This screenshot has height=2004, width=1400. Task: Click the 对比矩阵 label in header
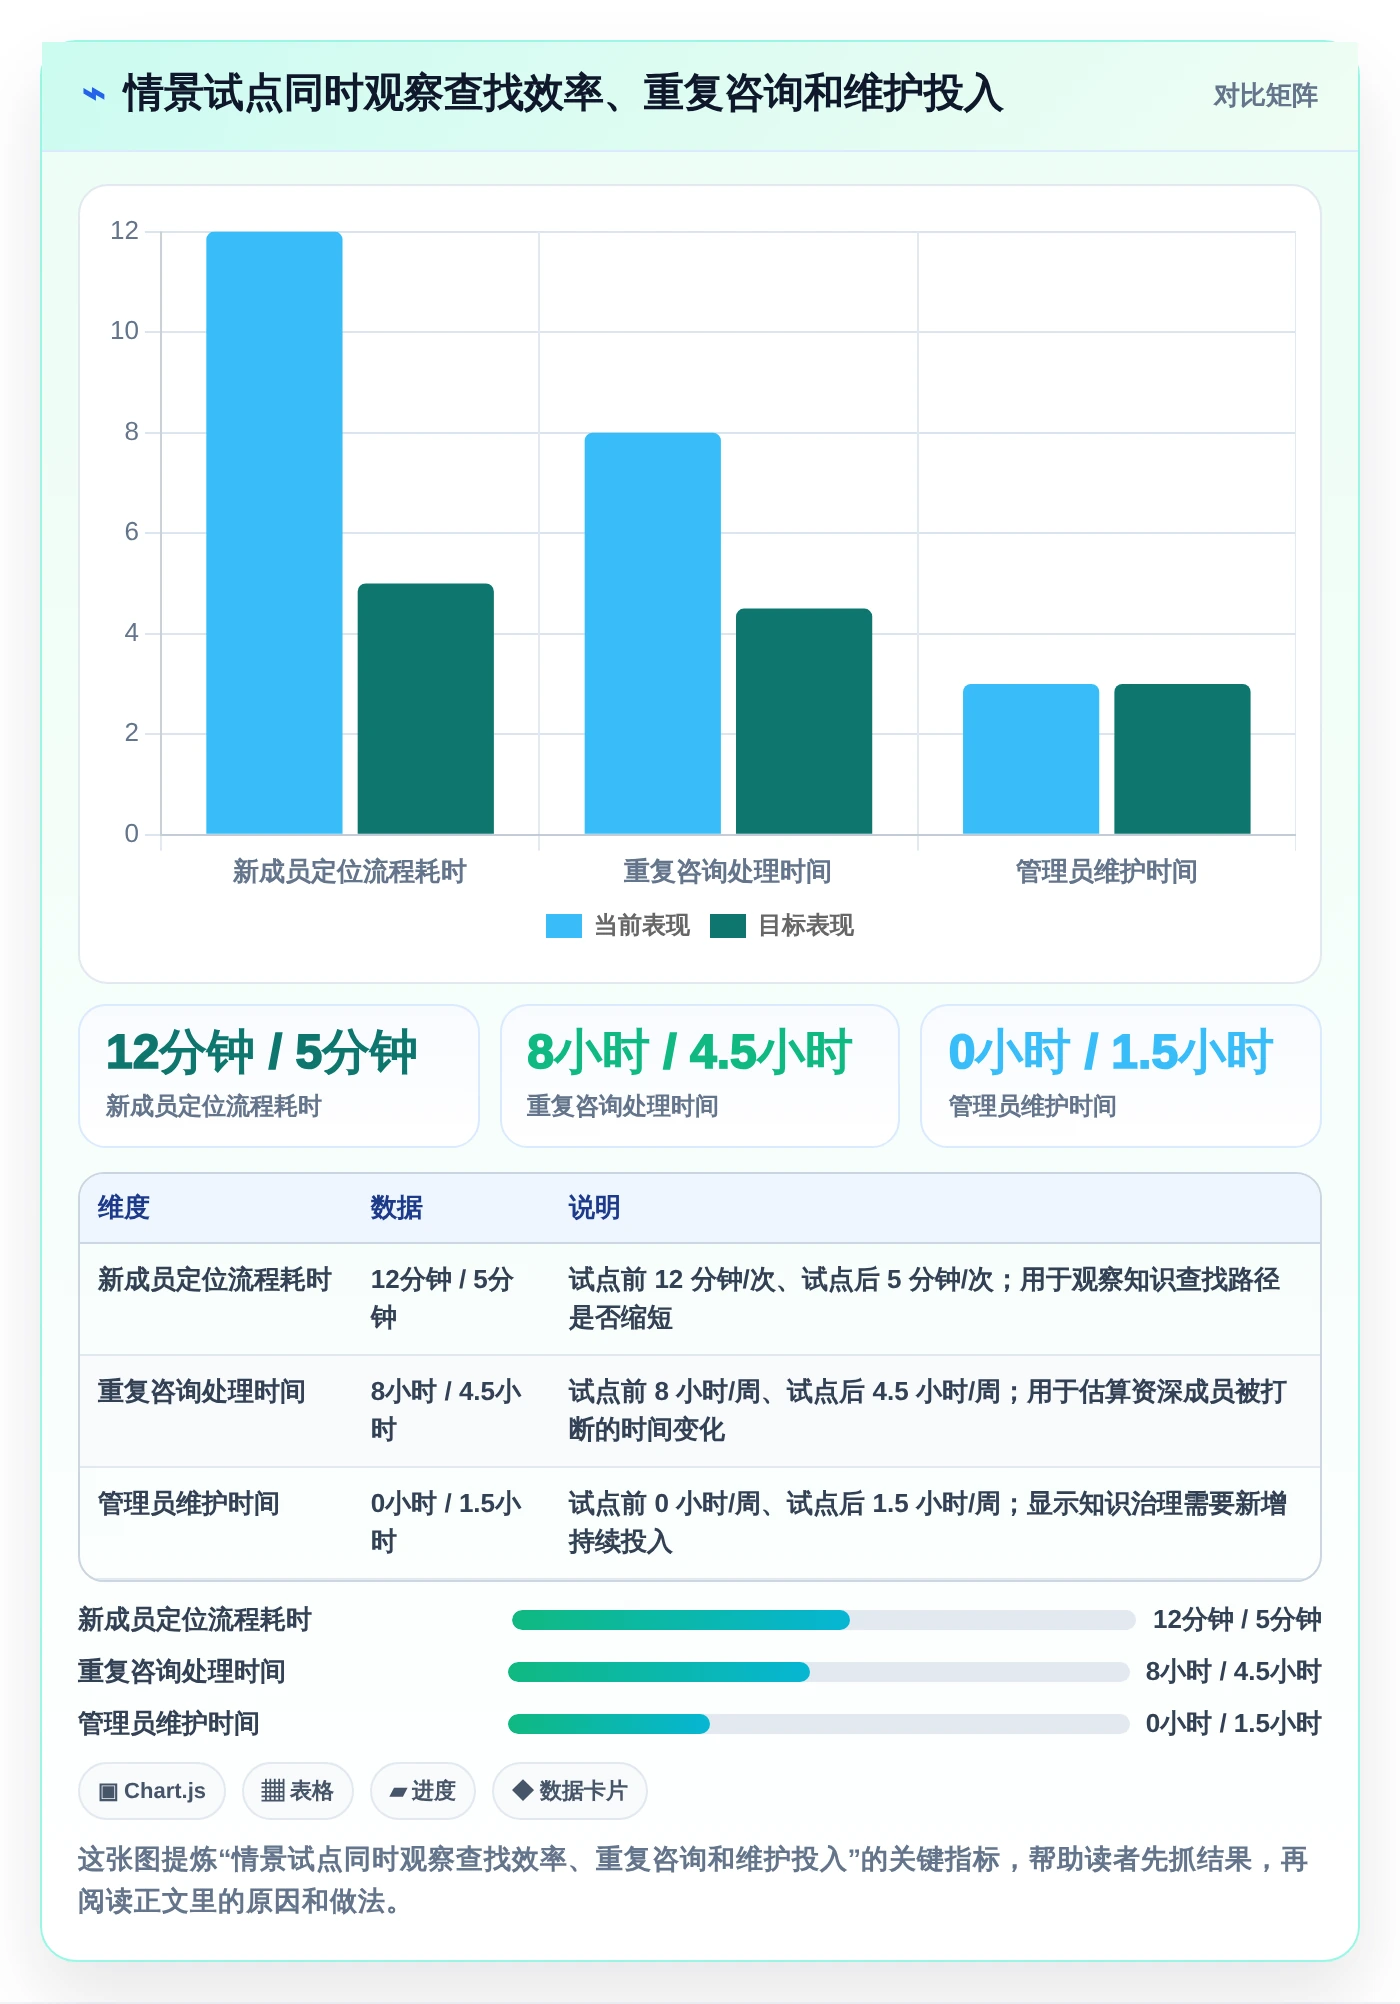(1265, 95)
